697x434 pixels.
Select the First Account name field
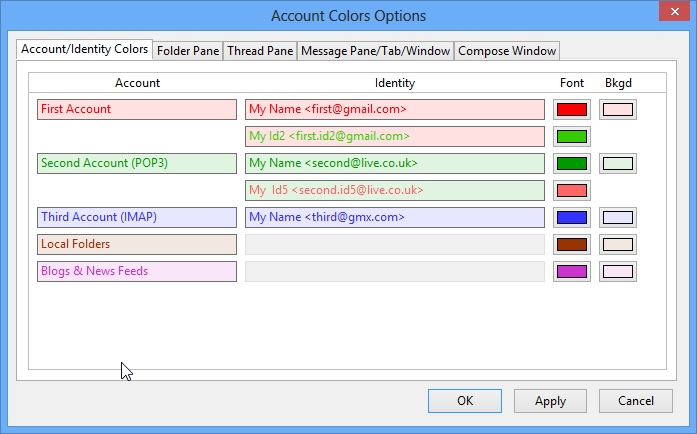pos(137,109)
